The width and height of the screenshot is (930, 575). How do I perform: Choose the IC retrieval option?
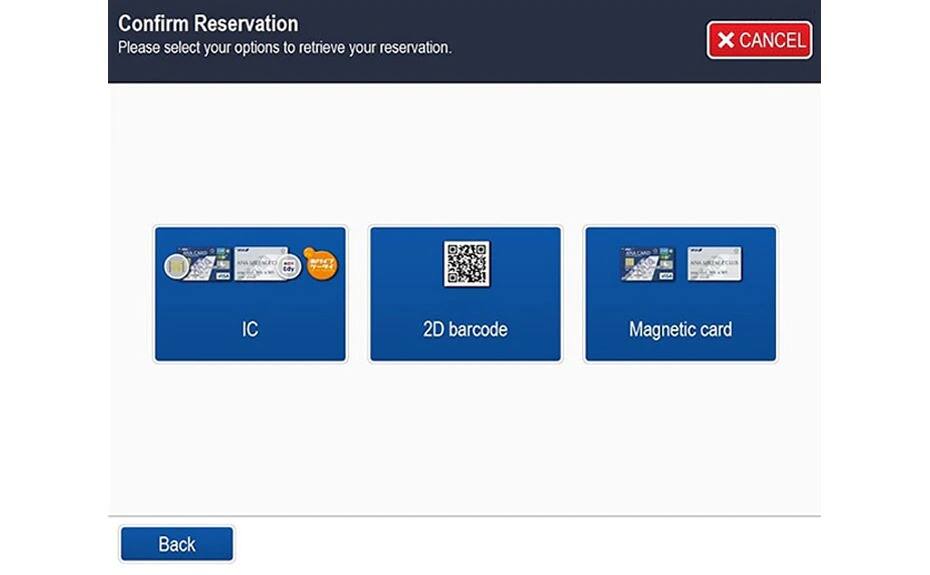pyautogui.click(x=250, y=294)
